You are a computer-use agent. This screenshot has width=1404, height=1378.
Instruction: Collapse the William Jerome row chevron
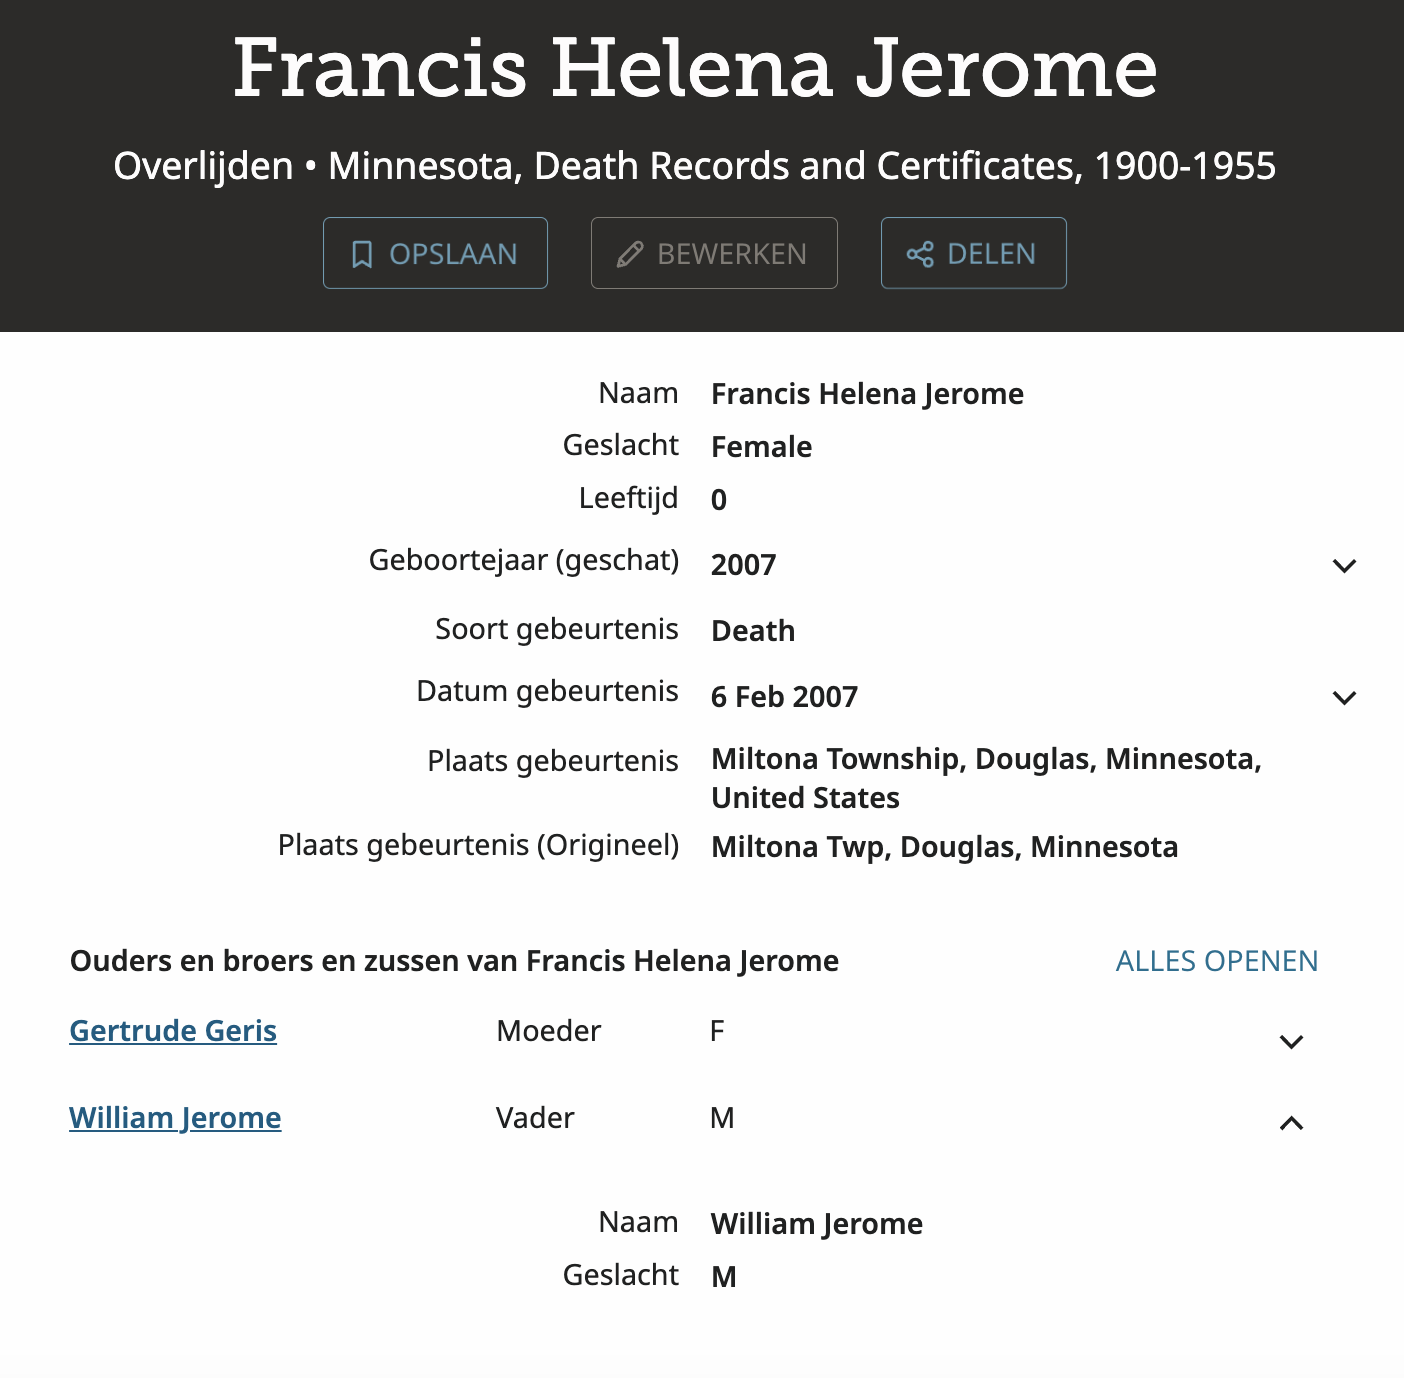pyautogui.click(x=1291, y=1123)
